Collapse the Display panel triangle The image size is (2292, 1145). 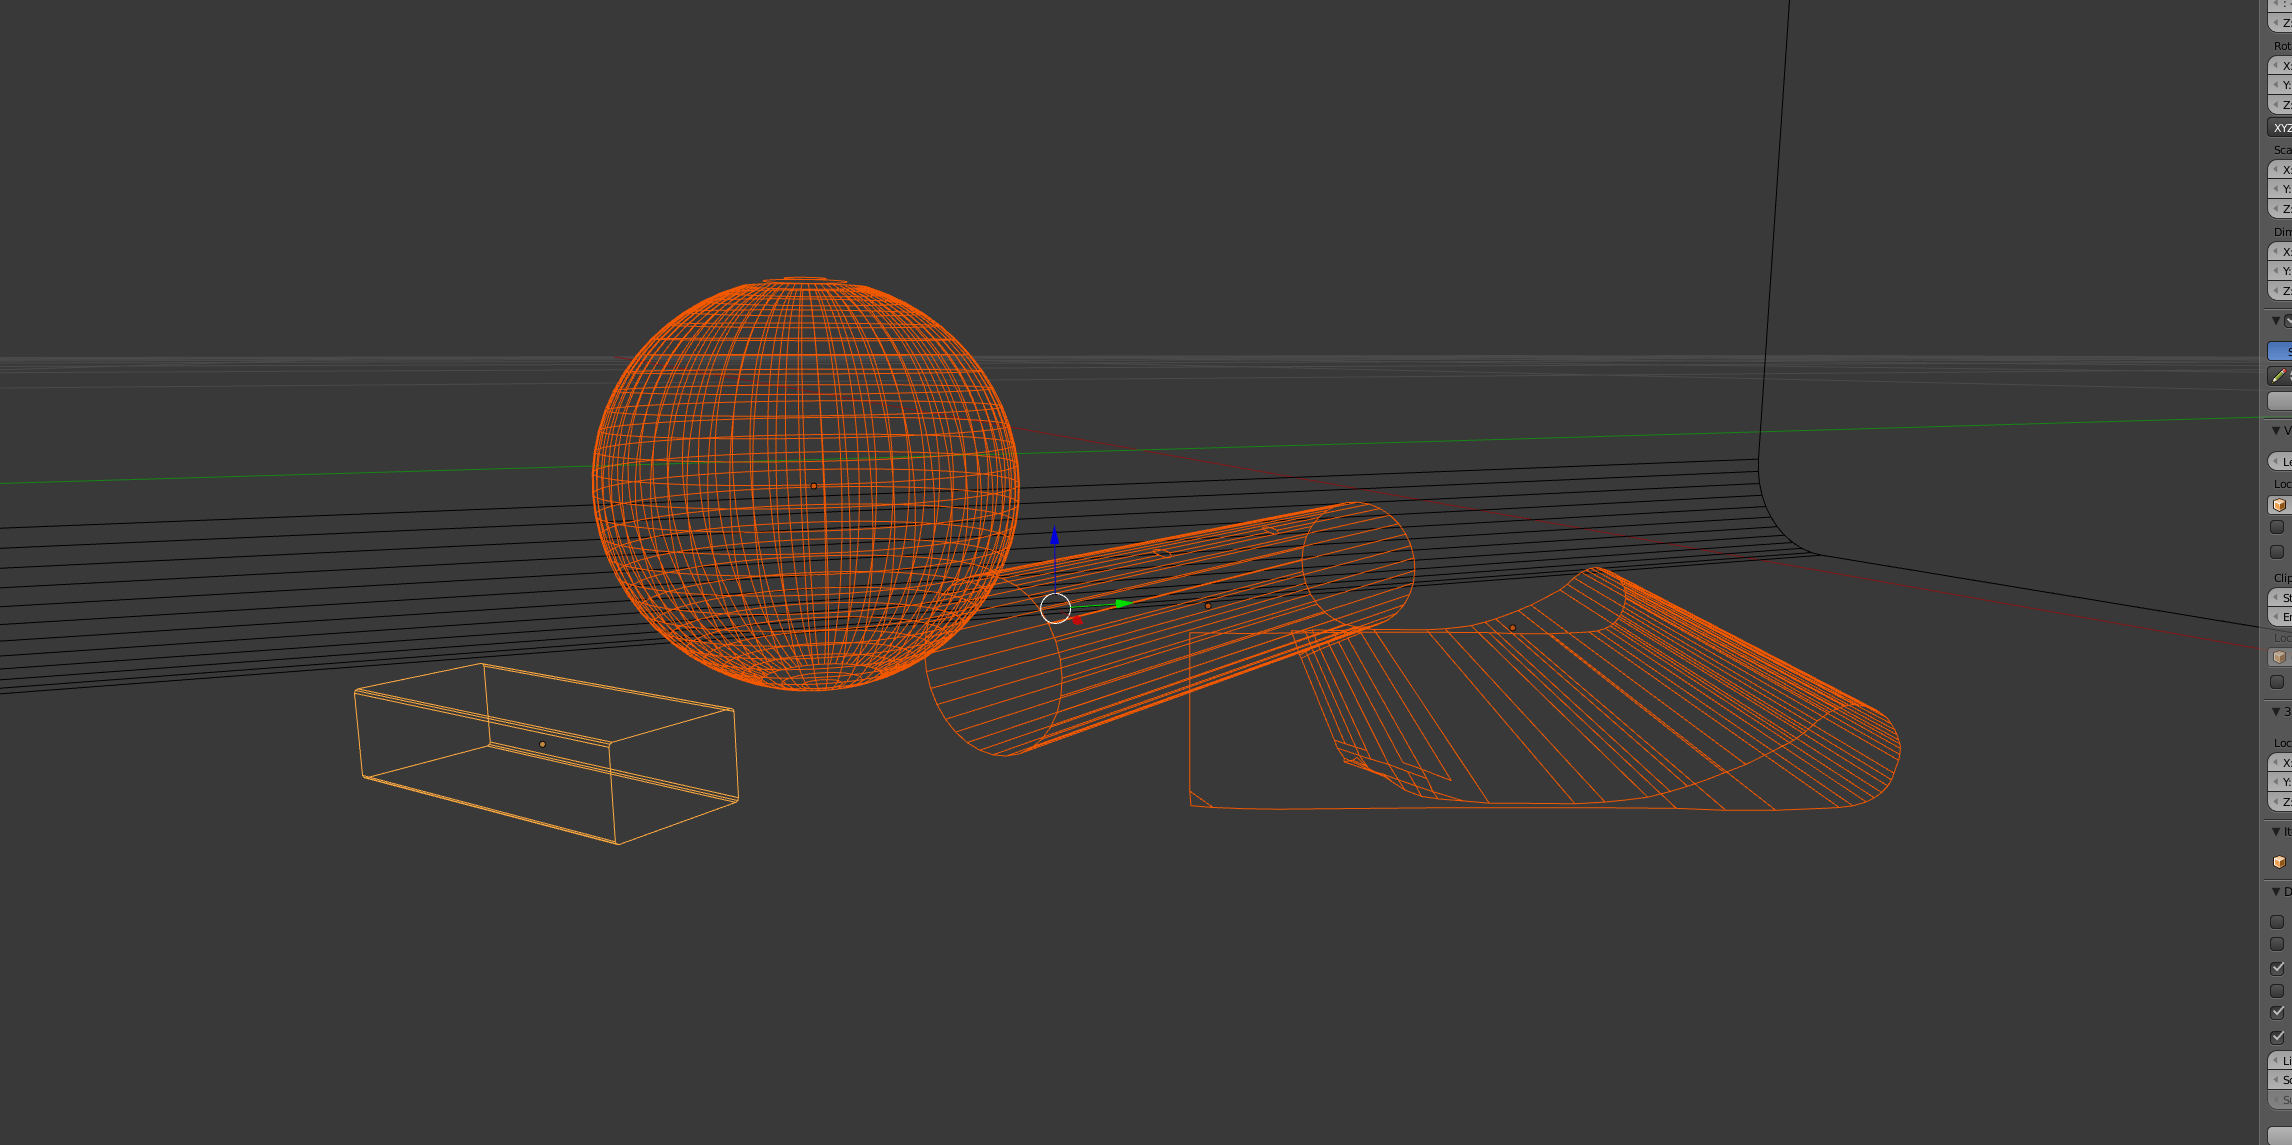tap(2276, 891)
